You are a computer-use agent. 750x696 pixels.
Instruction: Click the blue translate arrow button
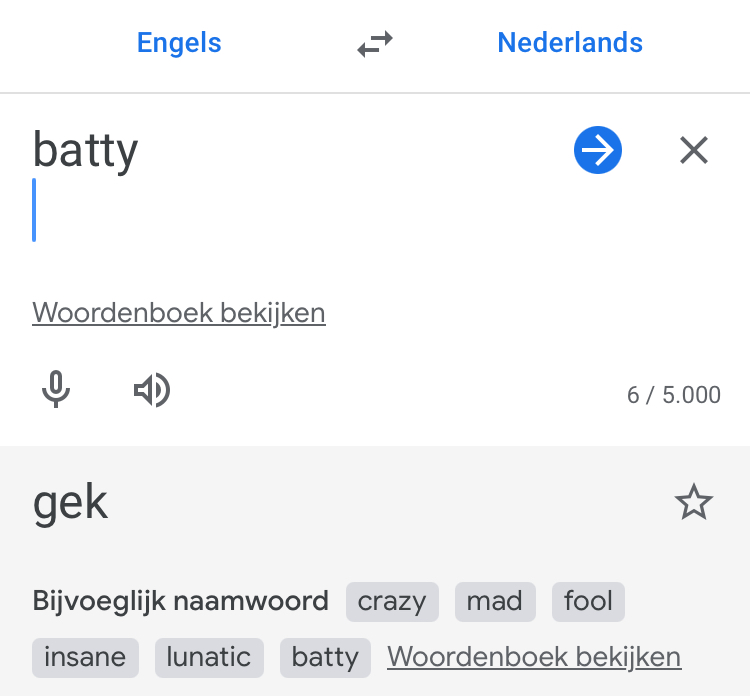click(597, 150)
